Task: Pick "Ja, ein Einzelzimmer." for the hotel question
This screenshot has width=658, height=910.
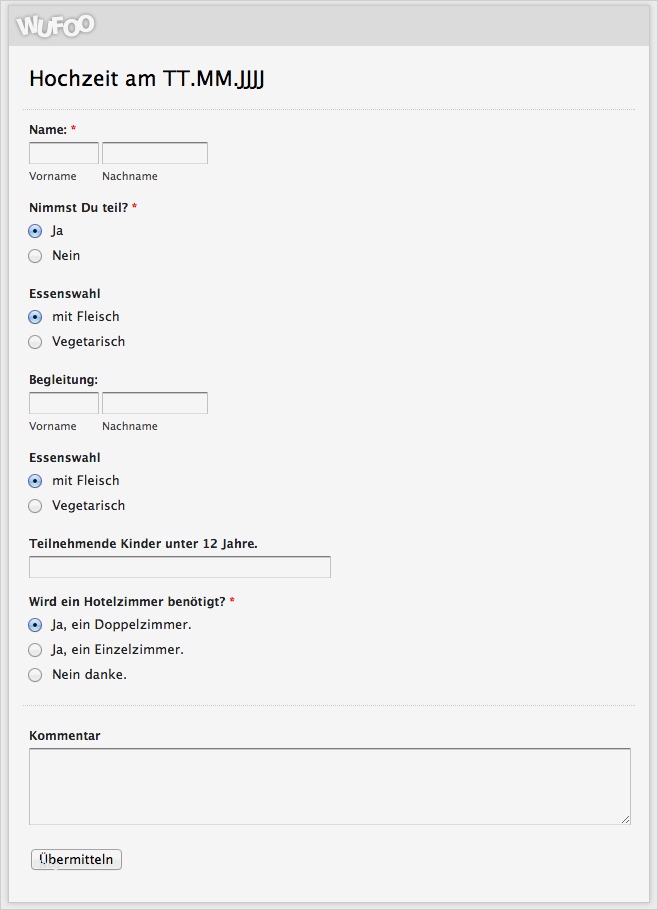Action: [35, 649]
